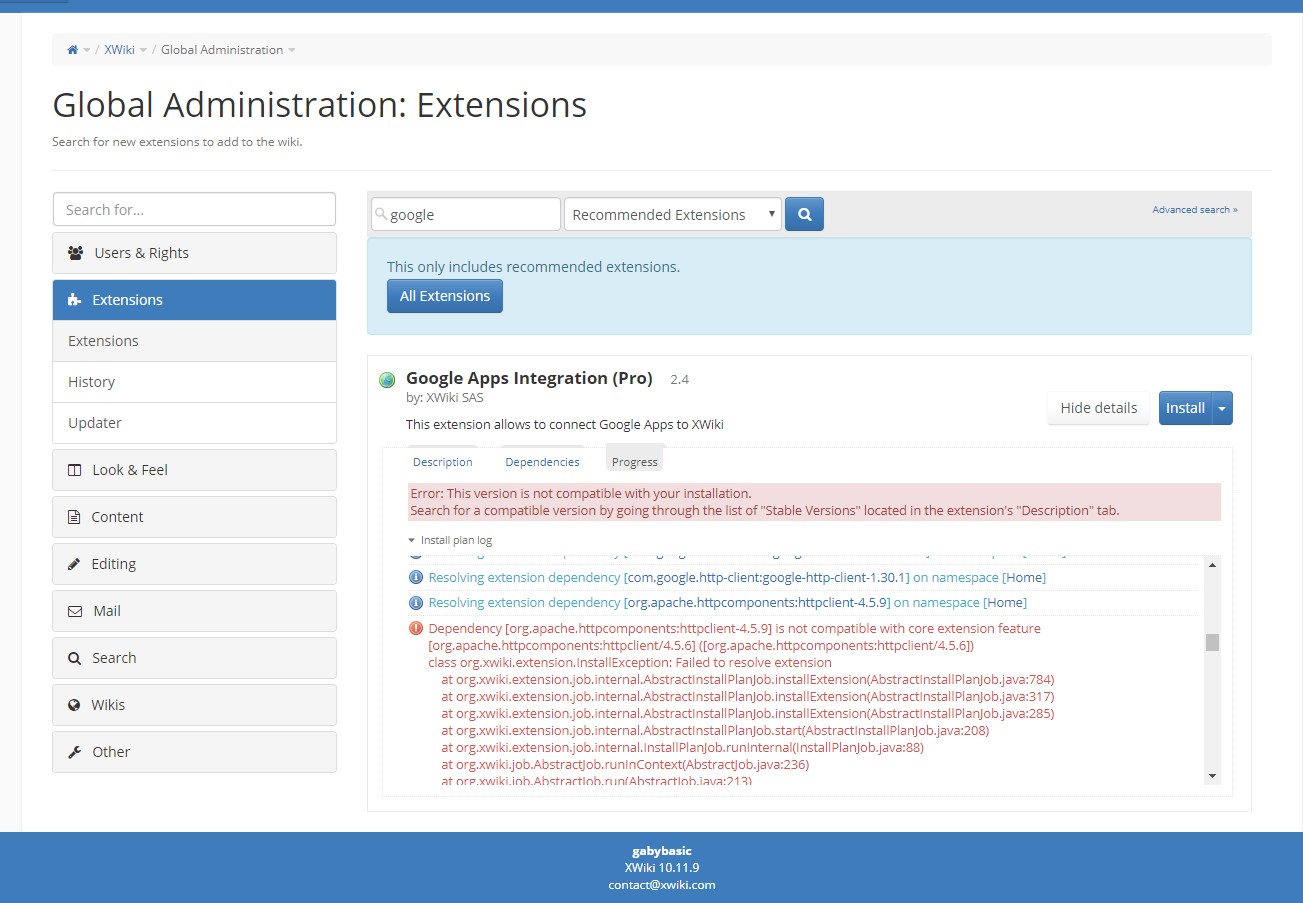Click the install log scrollbar thumb
The width and height of the screenshot is (1303, 903).
(x=1212, y=642)
